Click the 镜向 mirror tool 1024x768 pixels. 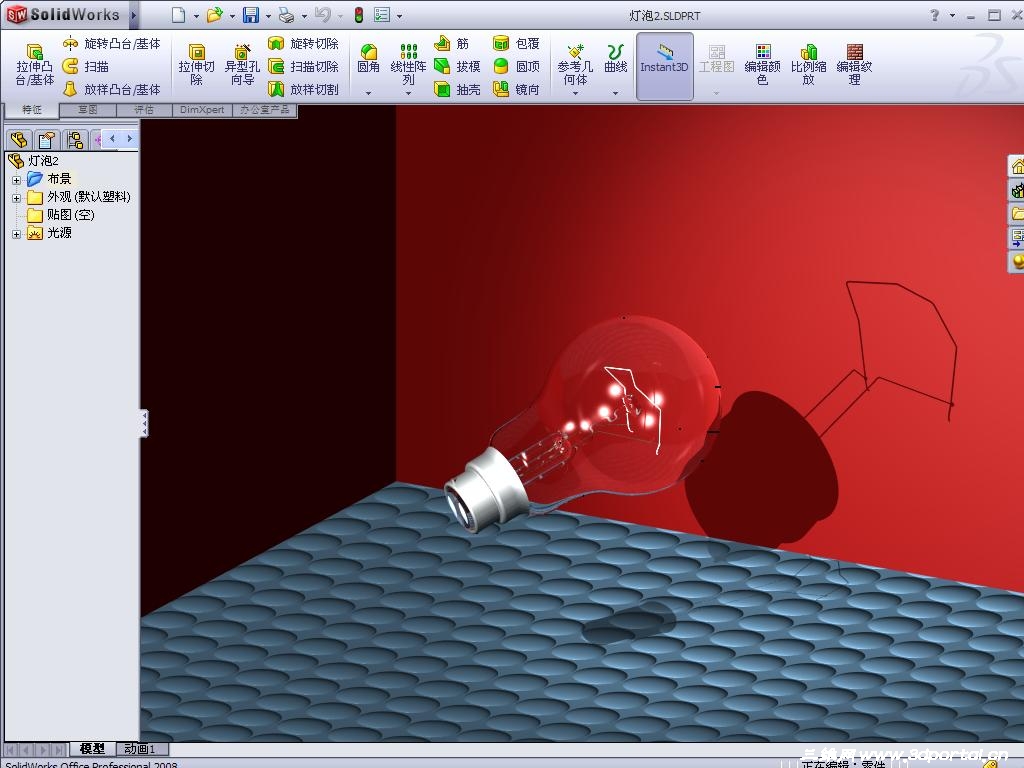pos(516,89)
